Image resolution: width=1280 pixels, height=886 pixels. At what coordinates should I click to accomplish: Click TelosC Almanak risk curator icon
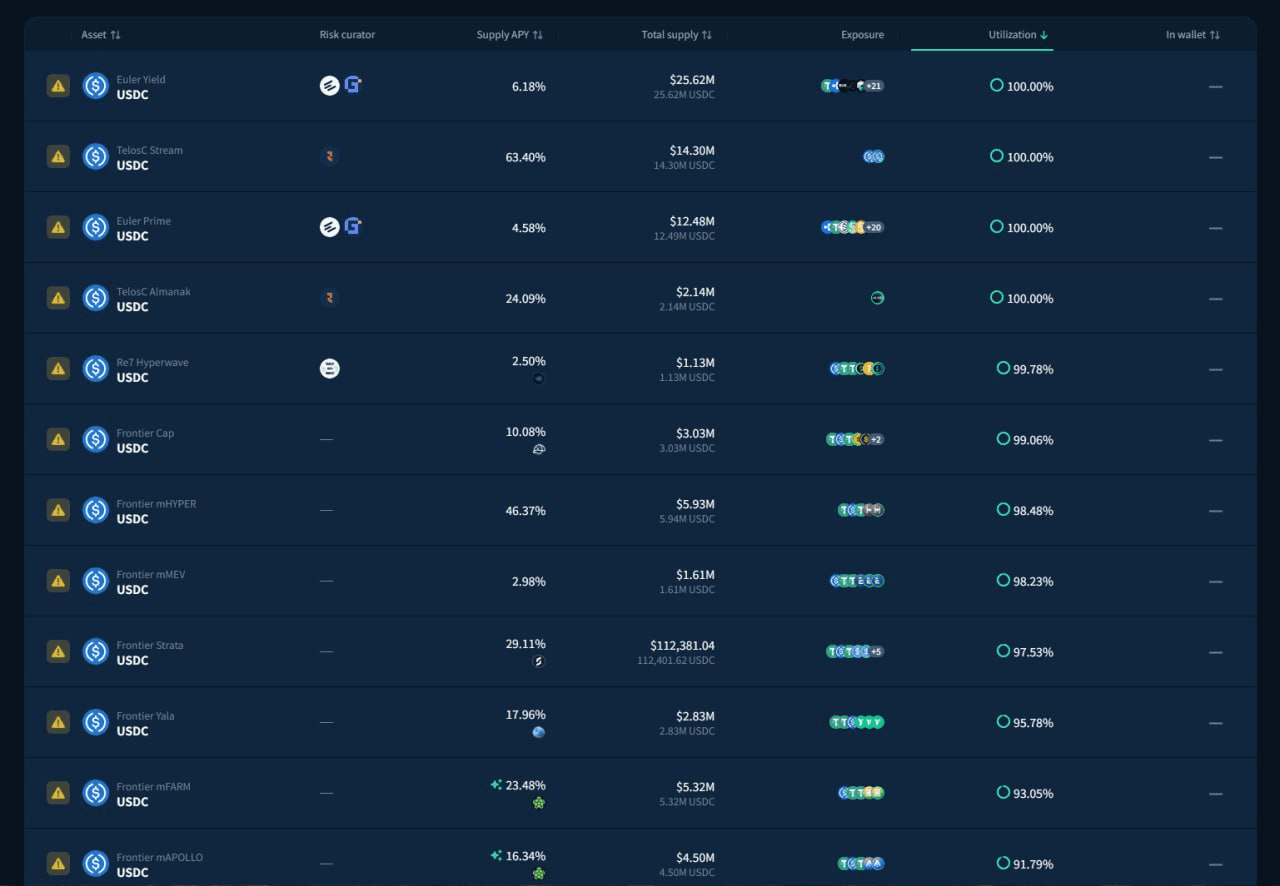point(329,298)
